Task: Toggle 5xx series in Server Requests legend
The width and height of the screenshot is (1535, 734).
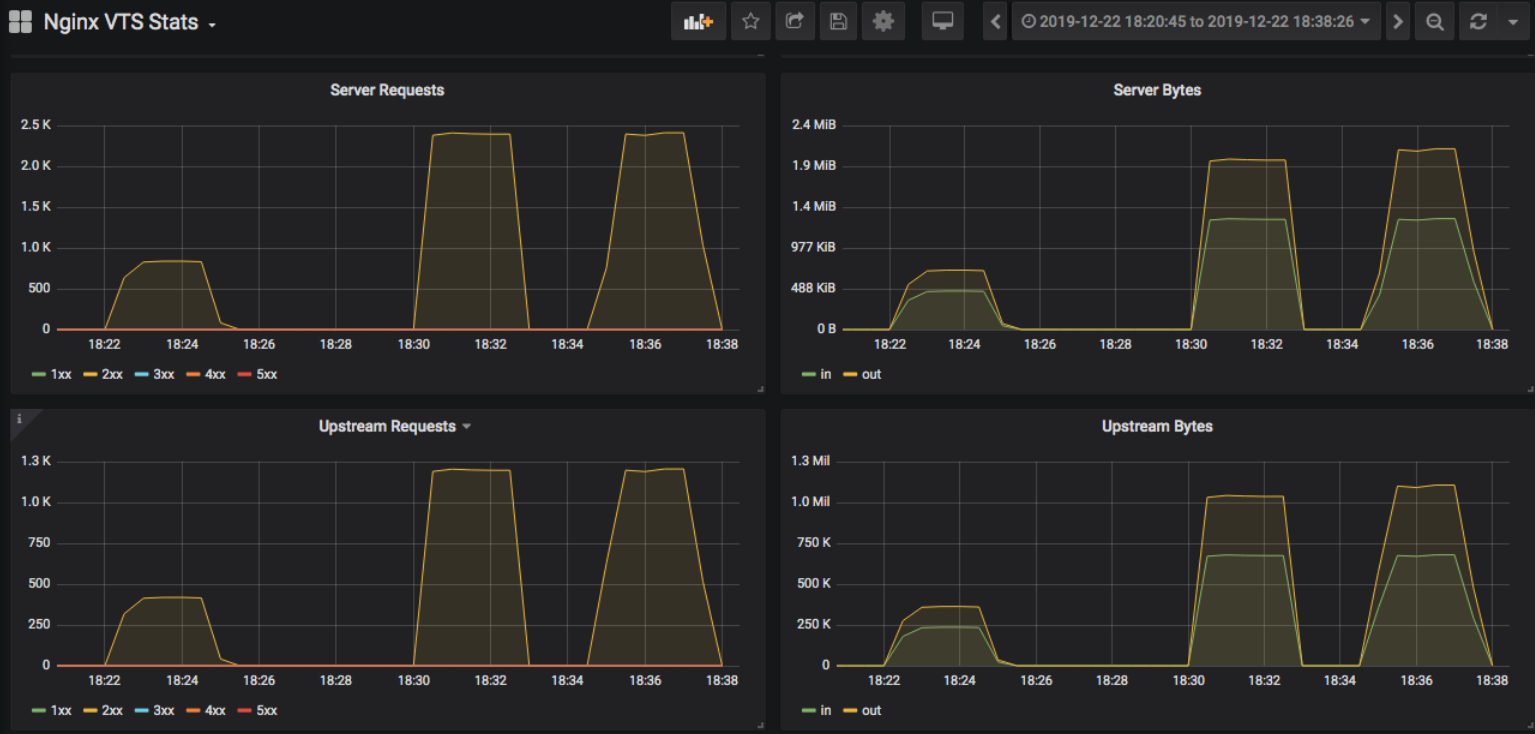Action: (257, 374)
